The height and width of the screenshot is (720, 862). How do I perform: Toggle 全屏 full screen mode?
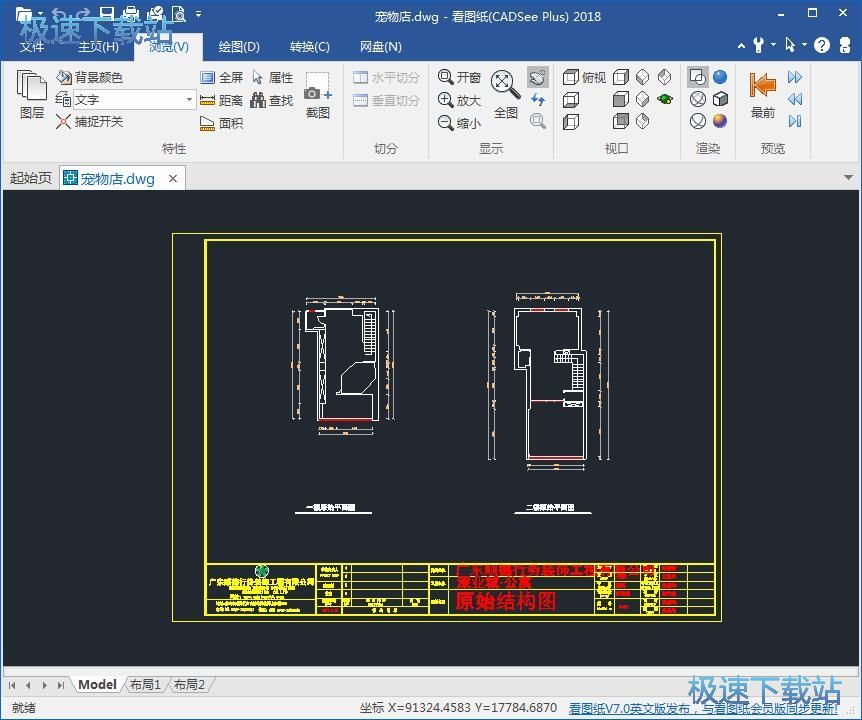(221, 77)
